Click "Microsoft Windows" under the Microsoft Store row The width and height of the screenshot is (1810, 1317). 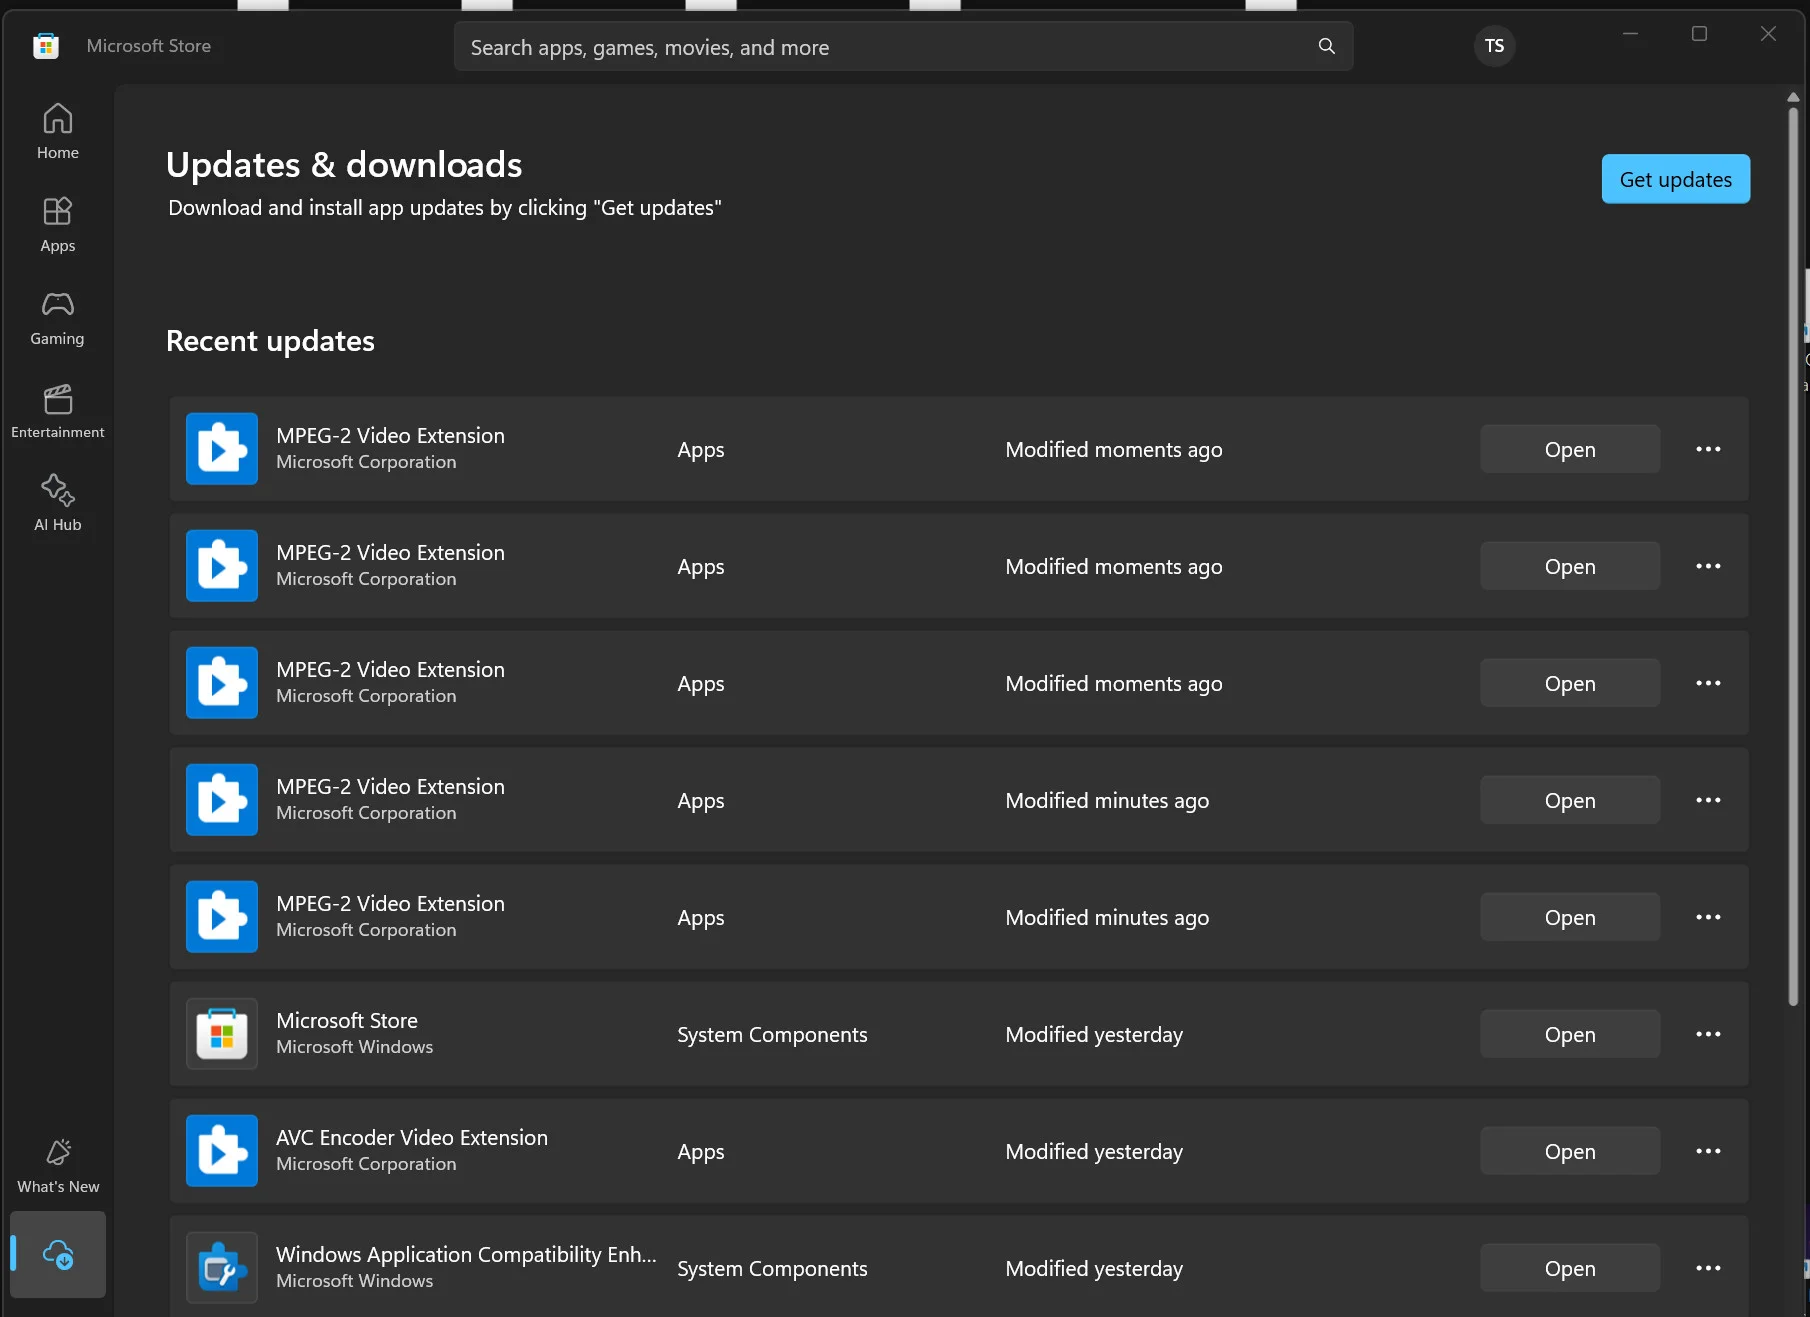click(355, 1047)
